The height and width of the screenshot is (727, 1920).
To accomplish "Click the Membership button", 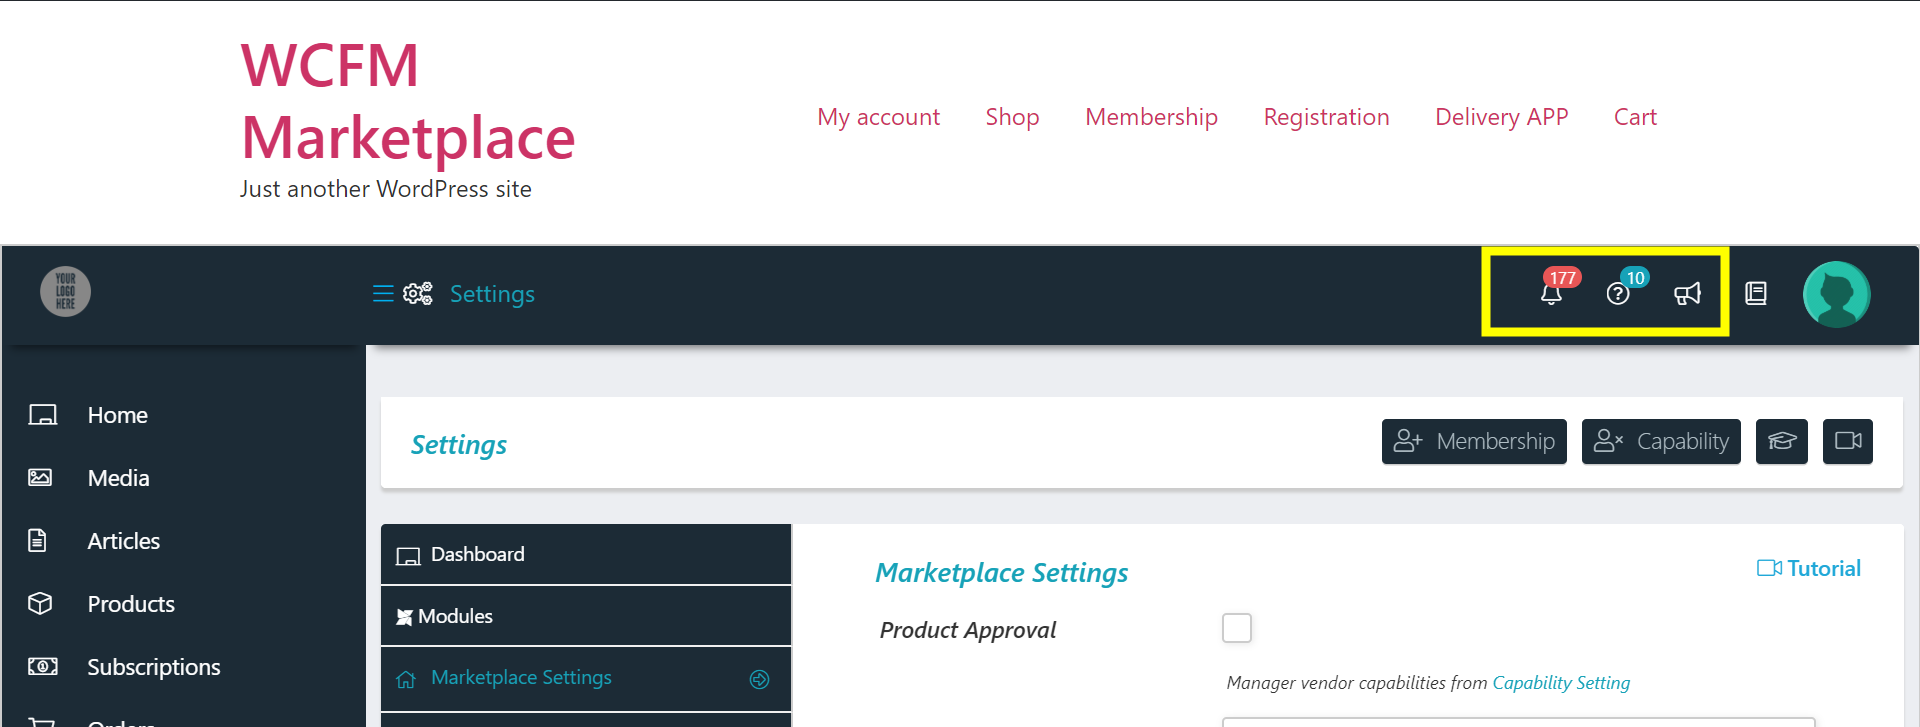I will click(x=1474, y=441).
